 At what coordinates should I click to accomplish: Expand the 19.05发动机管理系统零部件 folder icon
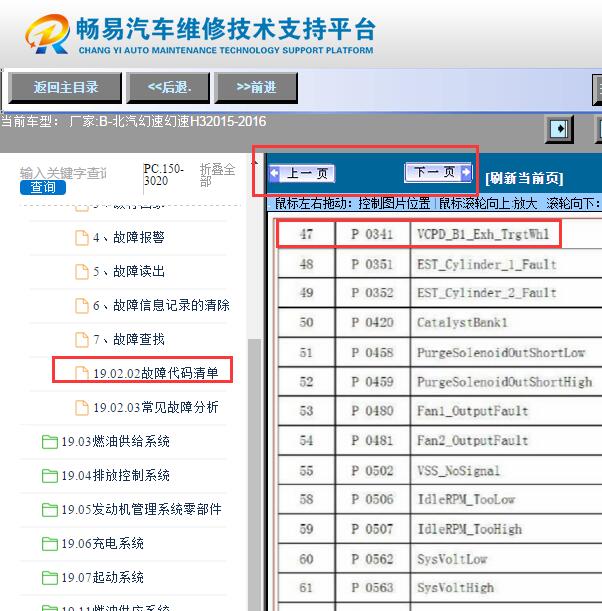pos(49,510)
